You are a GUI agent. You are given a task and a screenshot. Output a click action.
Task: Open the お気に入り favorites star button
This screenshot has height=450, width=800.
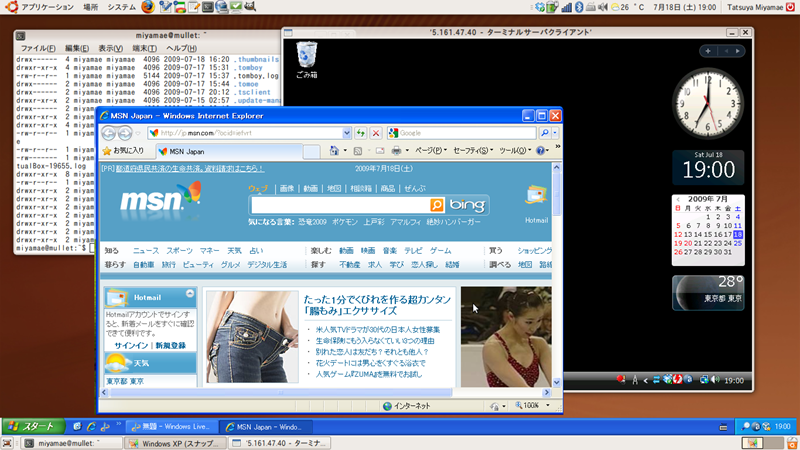[123, 151]
